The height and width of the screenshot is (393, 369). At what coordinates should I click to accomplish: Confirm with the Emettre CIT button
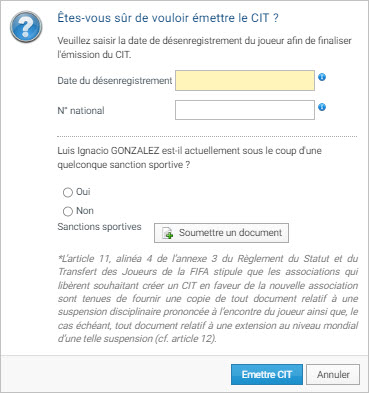(267, 374)
